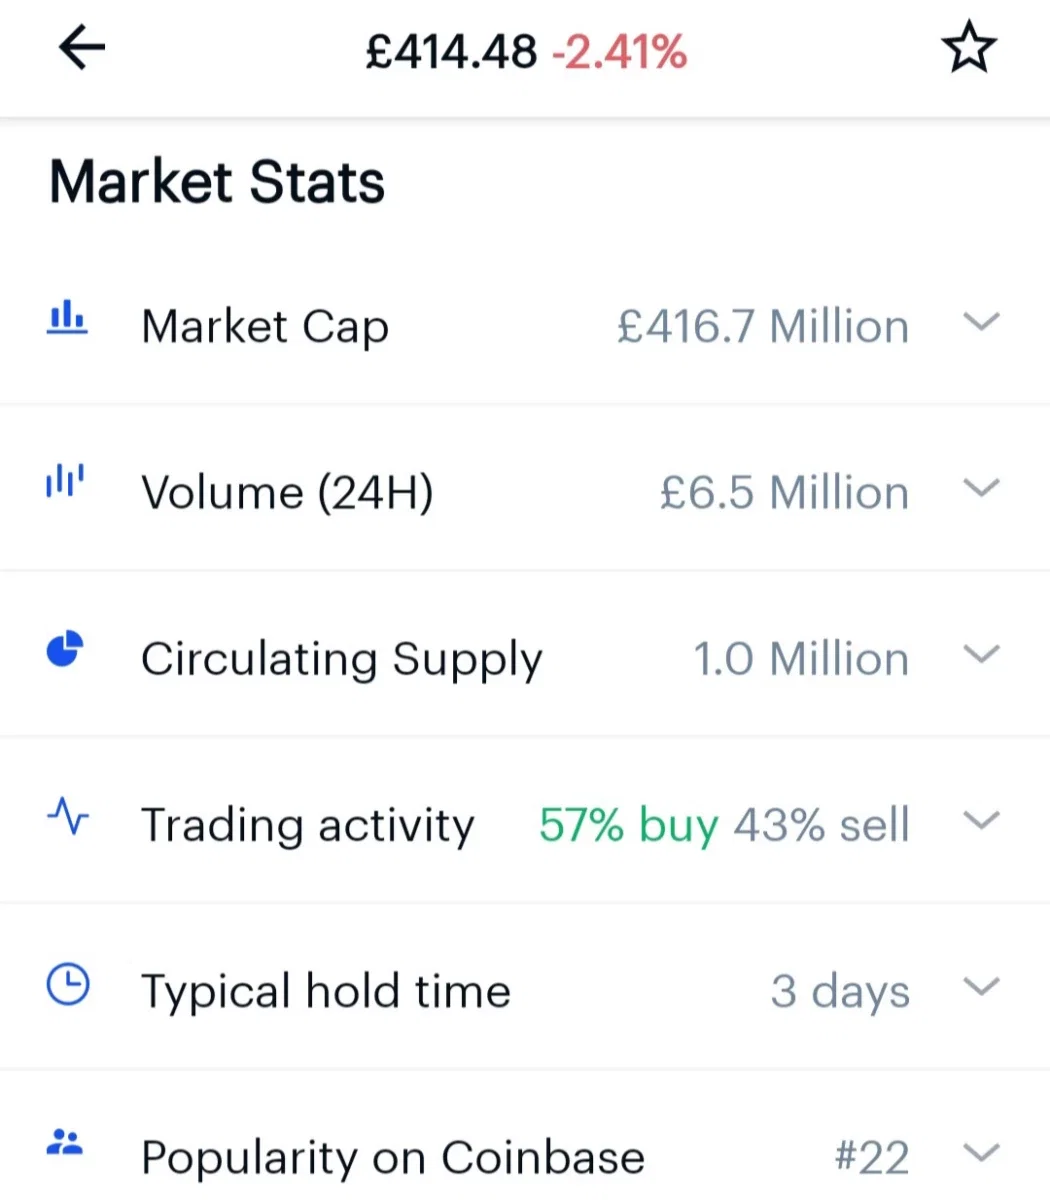Viewport: 1050px width, 1200px height.
Task: Click the Typical hold time clock icon
Action: (x=68, y=985)
